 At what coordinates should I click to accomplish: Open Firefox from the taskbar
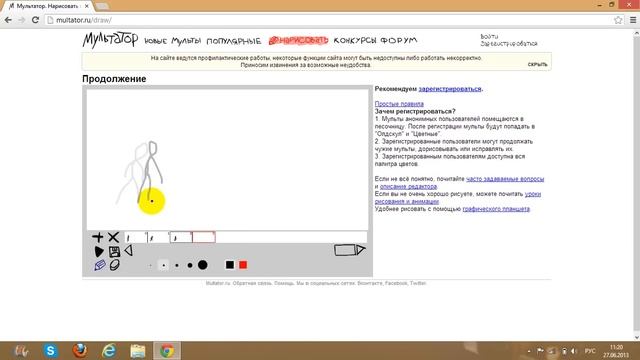point(80,351)
